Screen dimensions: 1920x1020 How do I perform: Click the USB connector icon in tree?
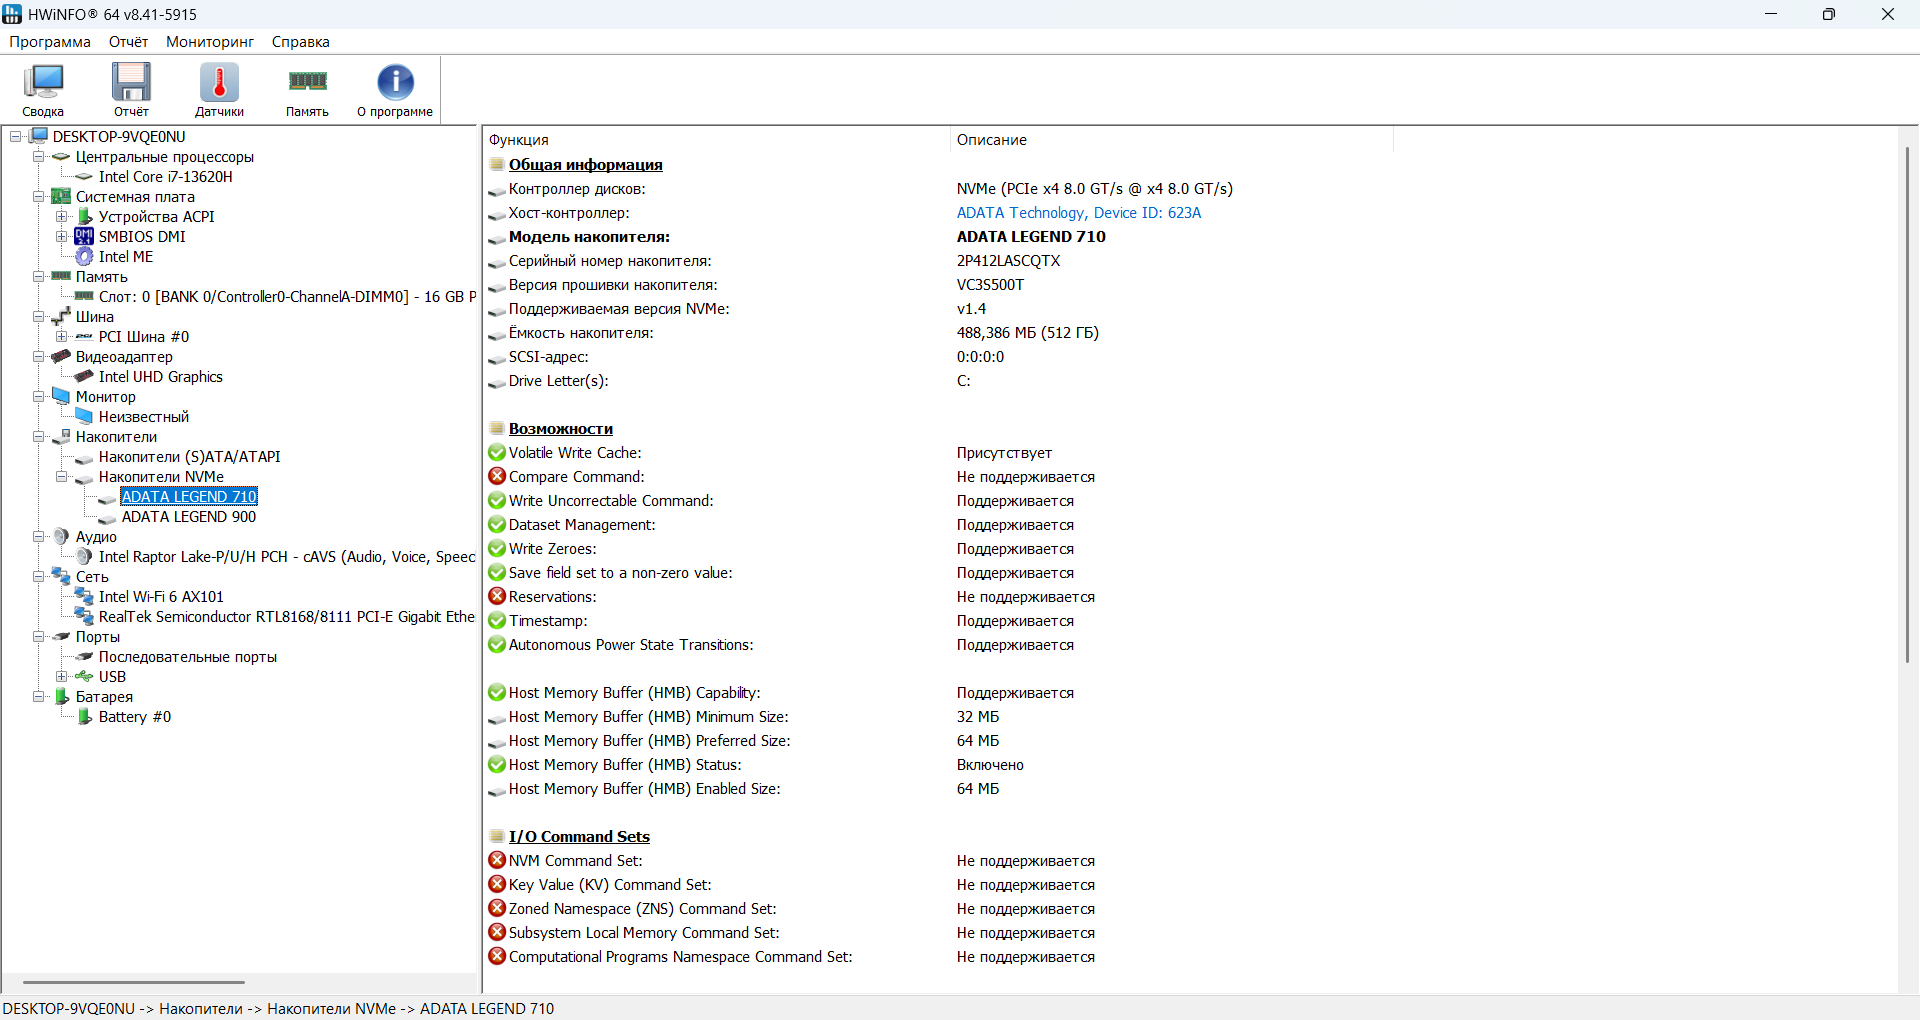pos(84,676)
